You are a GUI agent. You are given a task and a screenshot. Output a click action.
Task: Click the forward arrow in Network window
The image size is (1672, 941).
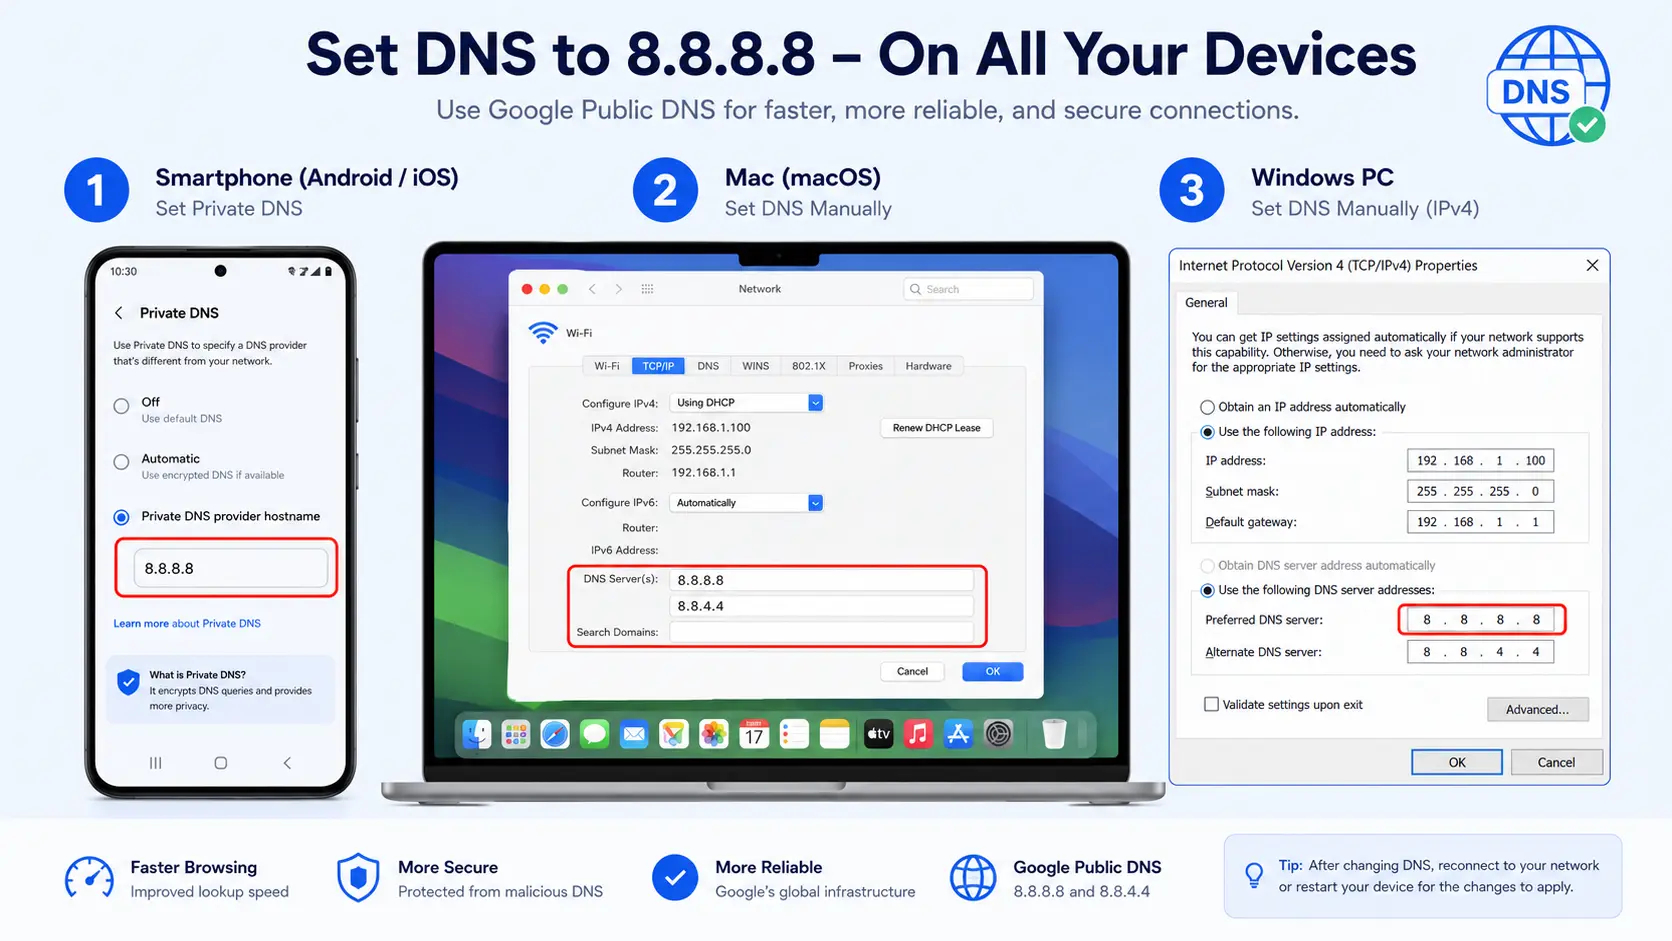619,289
